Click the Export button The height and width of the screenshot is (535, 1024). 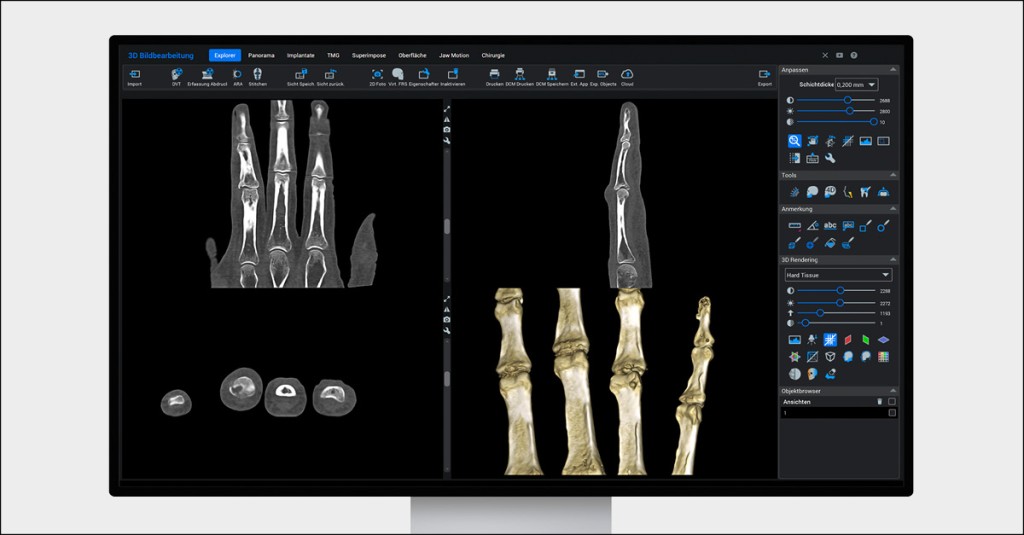pos(765,76)
